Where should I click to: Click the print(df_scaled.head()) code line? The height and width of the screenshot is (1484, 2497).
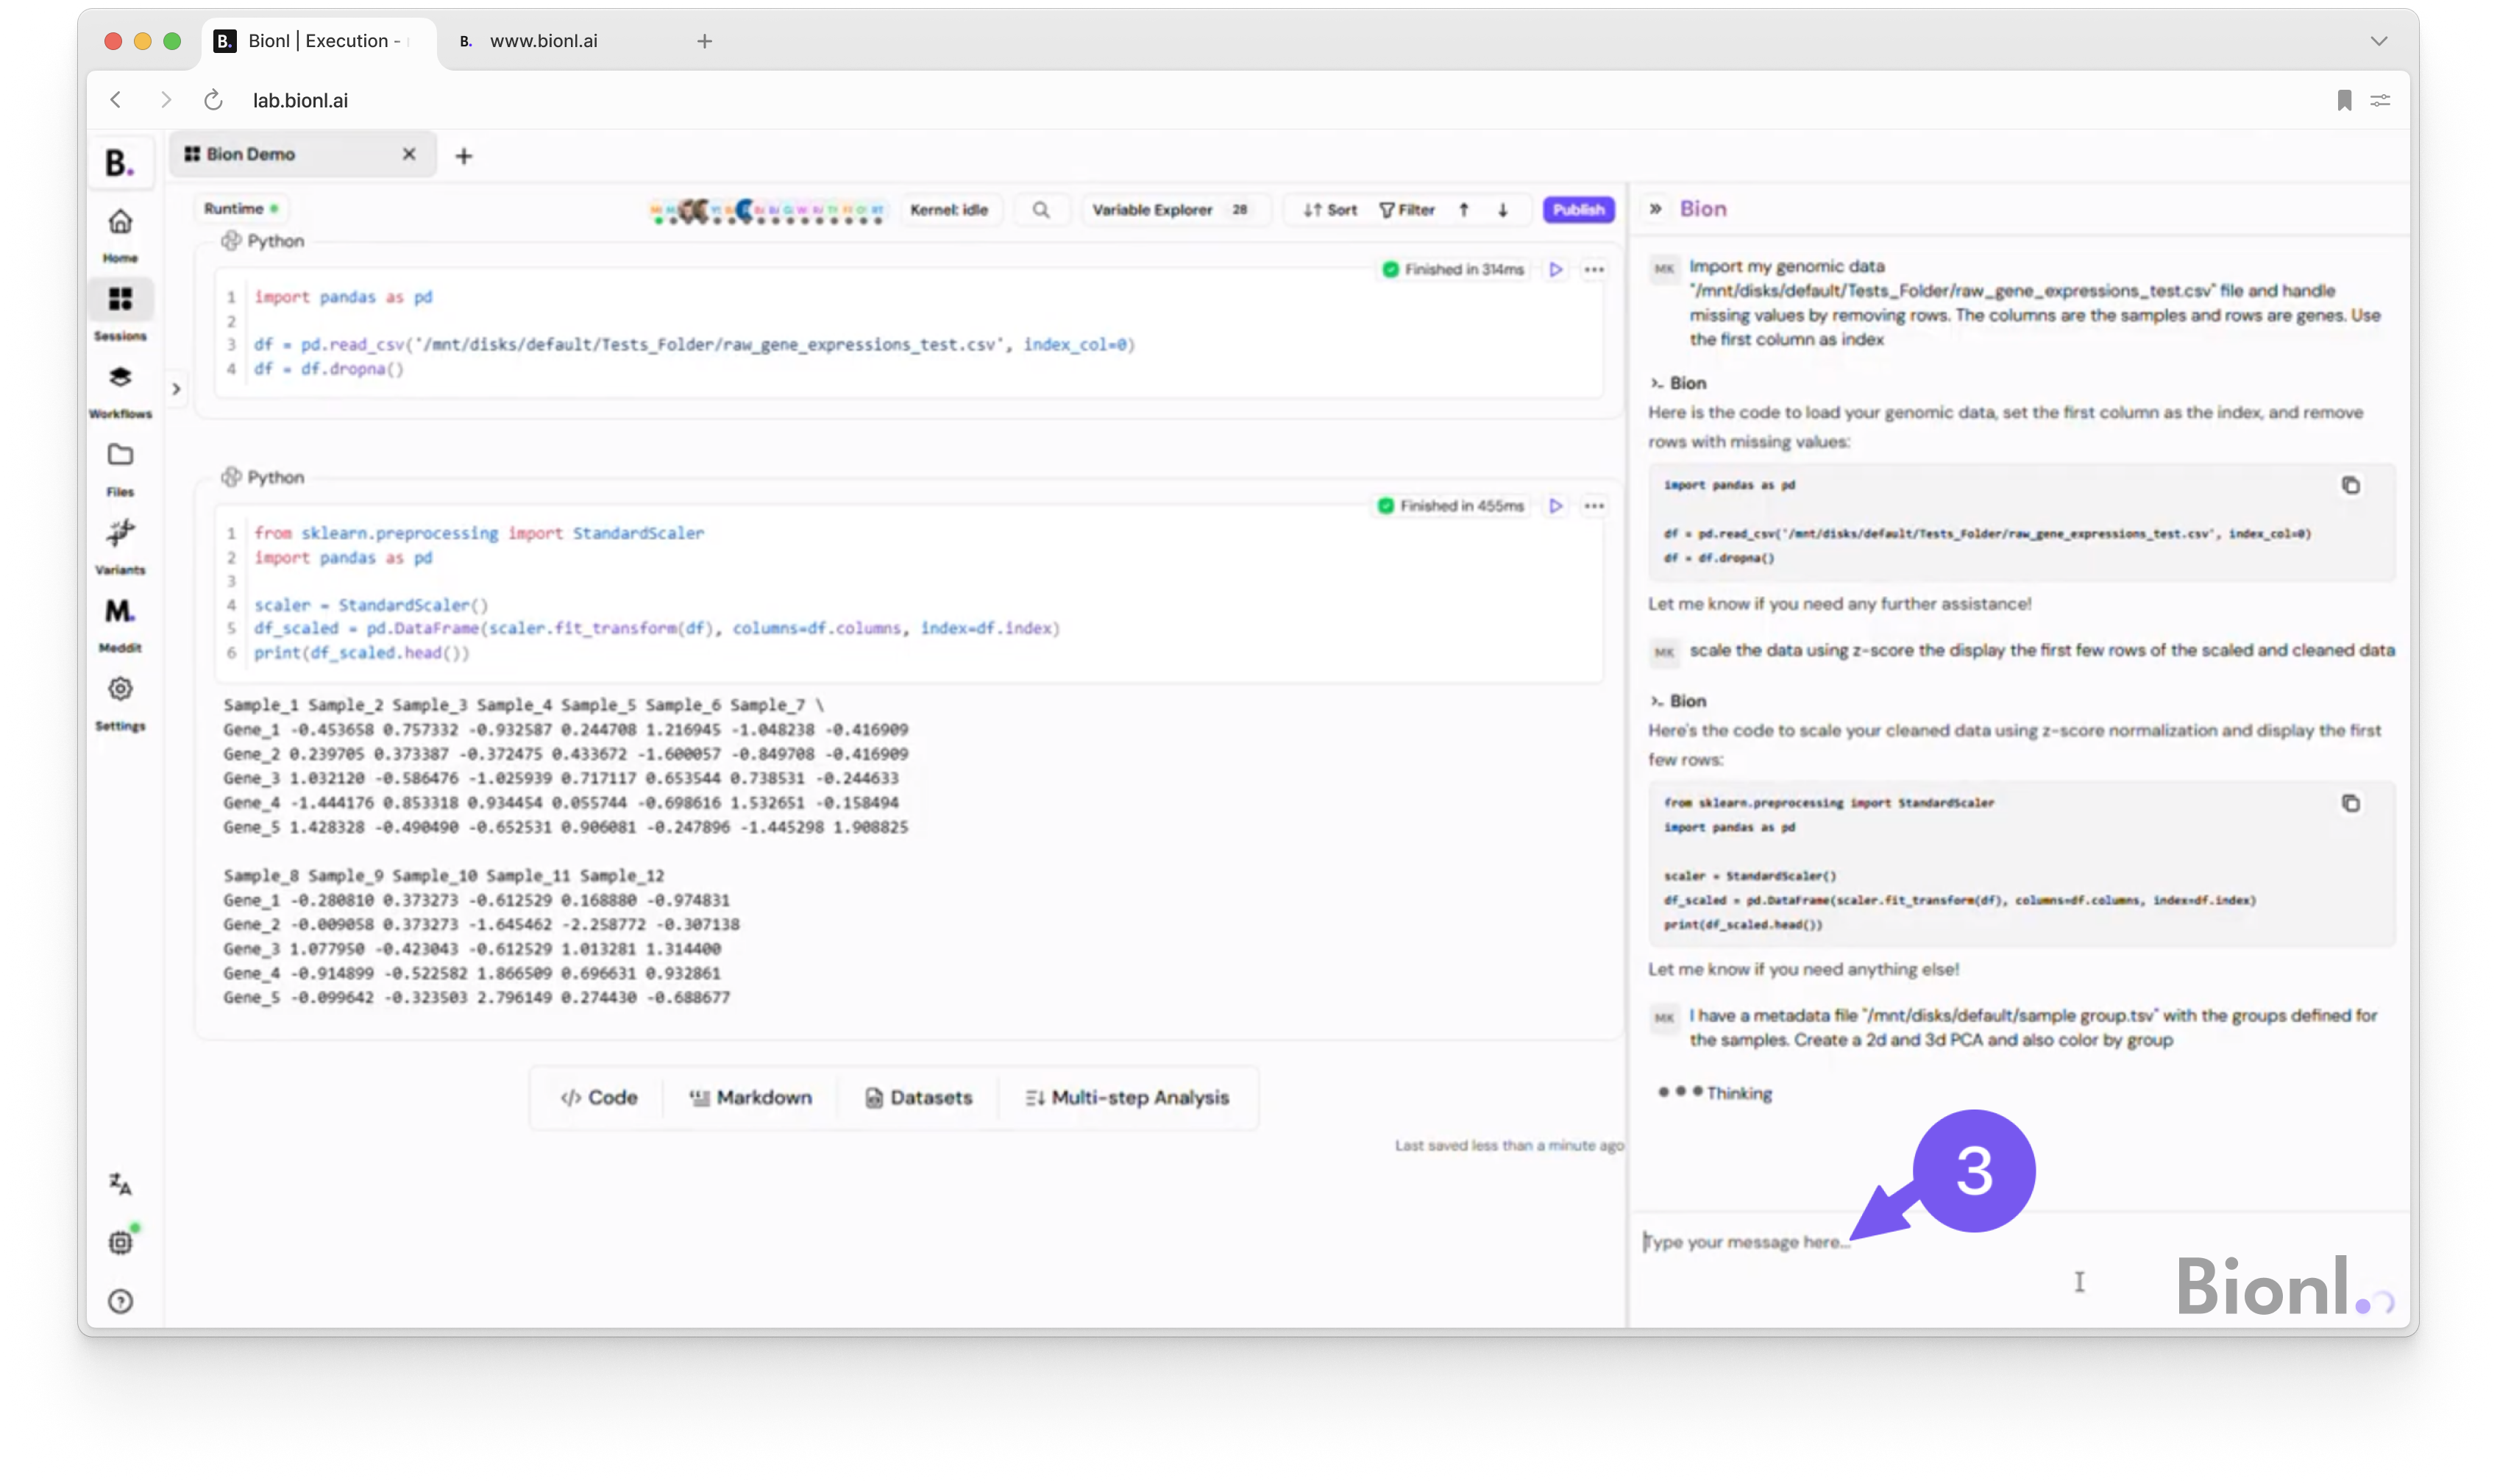(361, 653)
